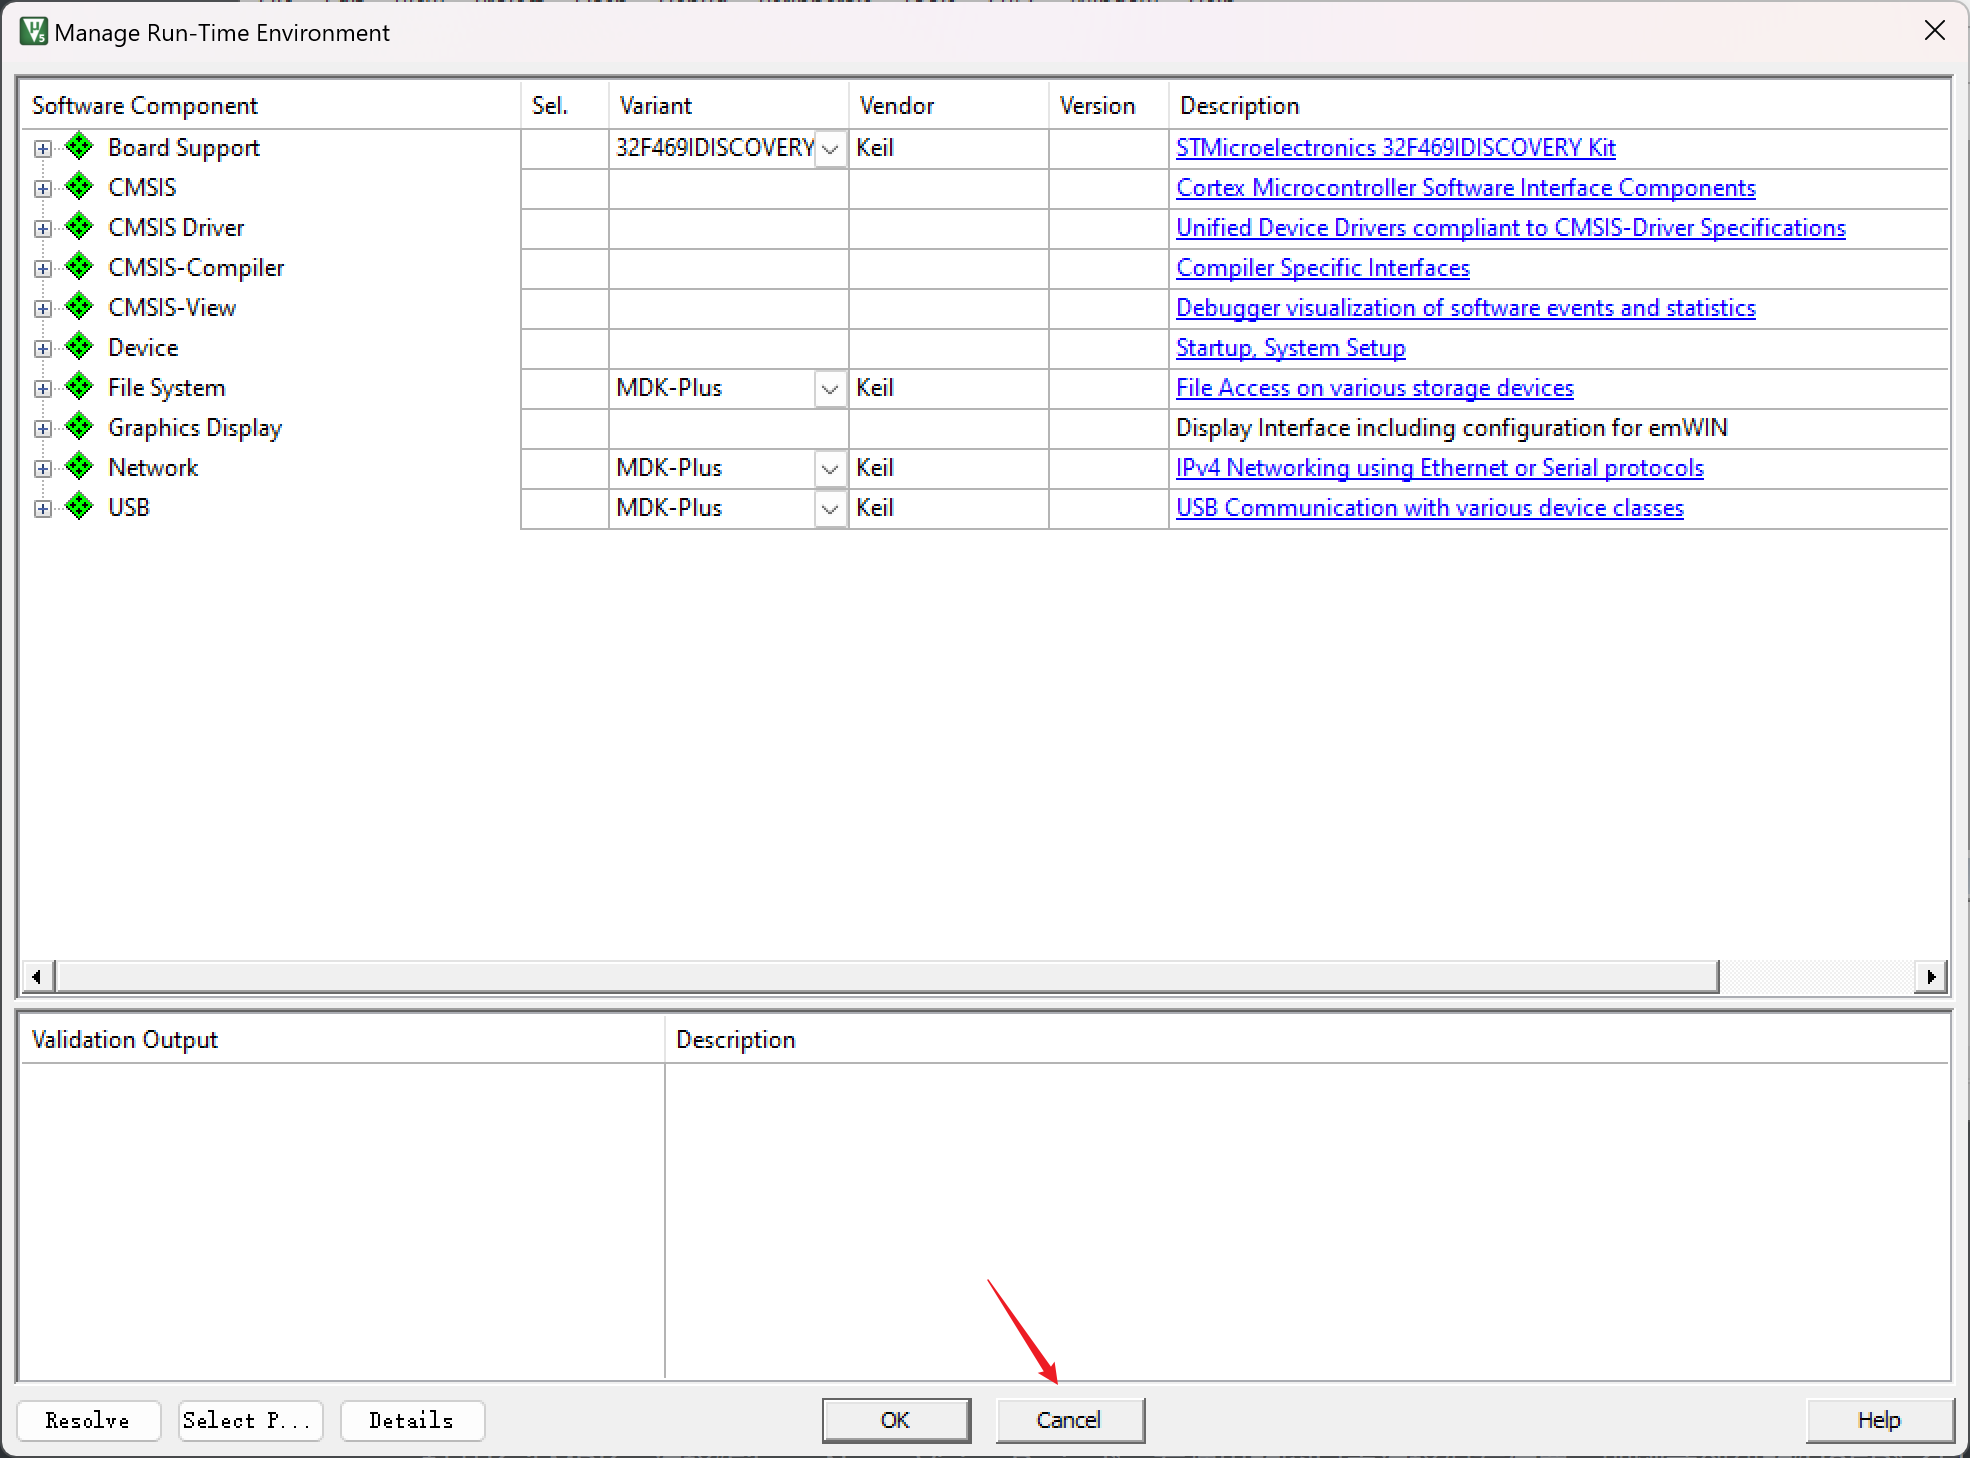
Task: Click the horizontal scrollbar left arrow
Action: 37,976
